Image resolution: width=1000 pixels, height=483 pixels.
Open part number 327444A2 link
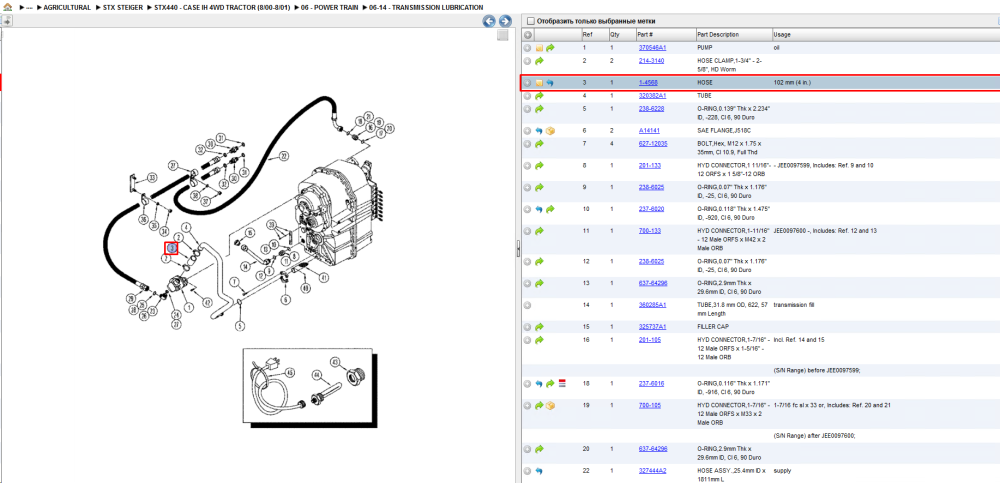652,471
